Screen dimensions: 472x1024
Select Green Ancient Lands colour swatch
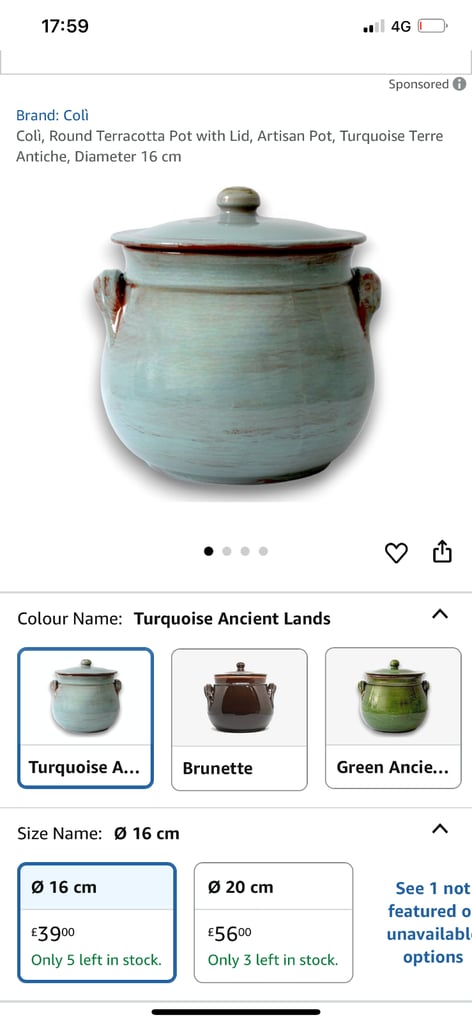393,719
